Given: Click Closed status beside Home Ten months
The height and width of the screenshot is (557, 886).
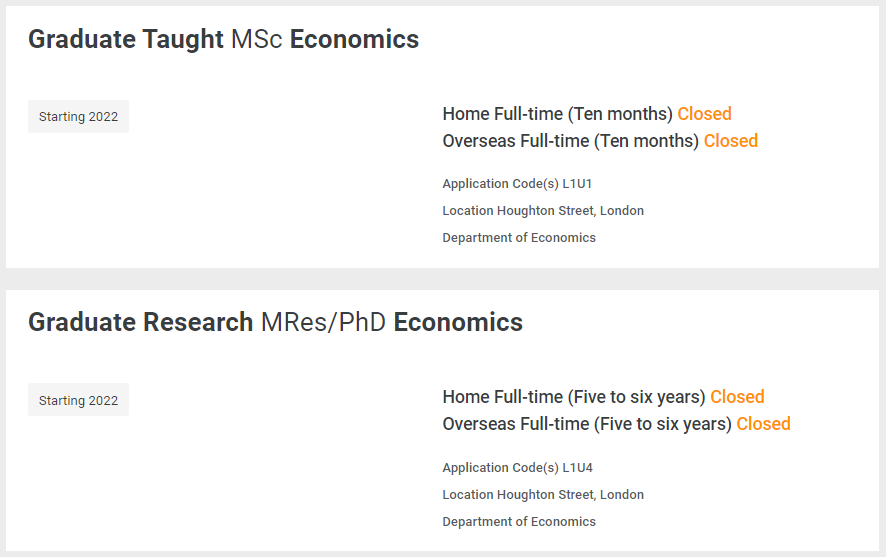Looking at the screenshot, I should pos(704,114).
